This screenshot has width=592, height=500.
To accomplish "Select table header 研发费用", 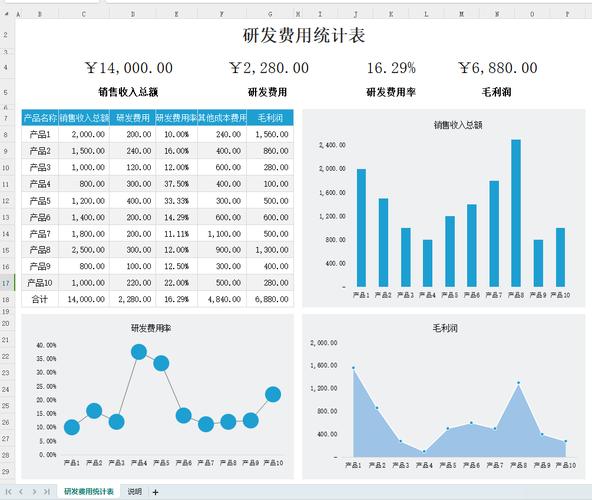I will click(133, 118).
